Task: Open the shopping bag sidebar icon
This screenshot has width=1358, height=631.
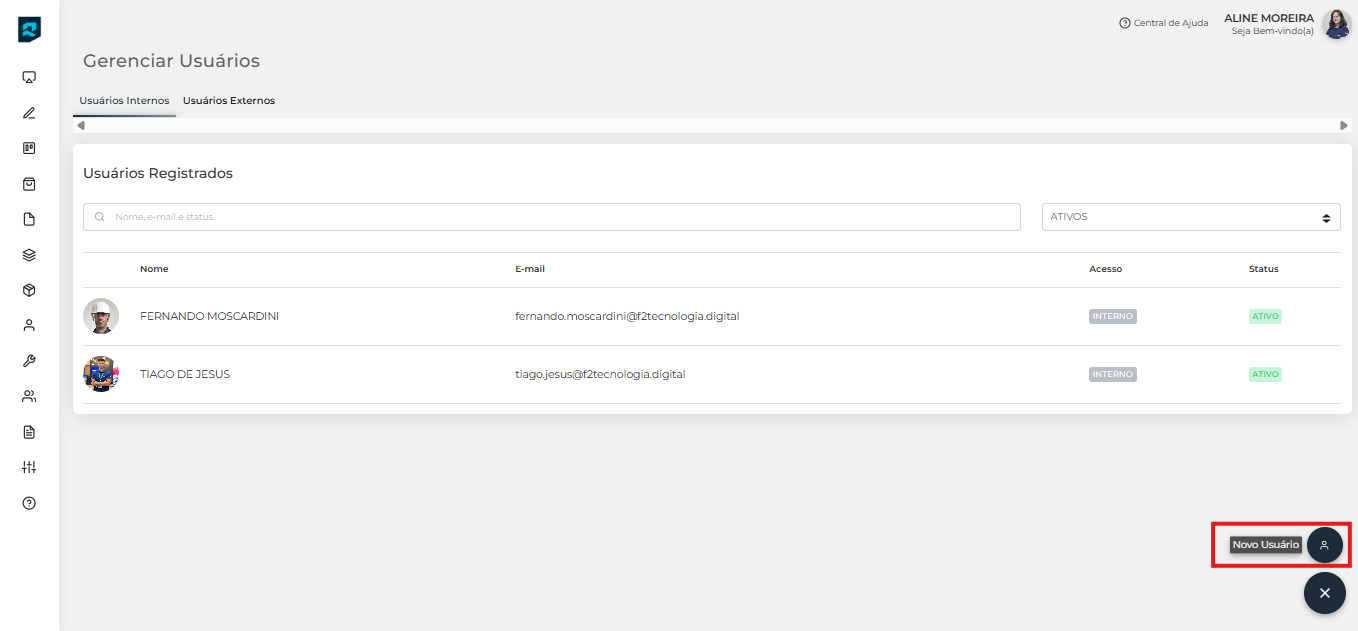Action: coord(29,184)
